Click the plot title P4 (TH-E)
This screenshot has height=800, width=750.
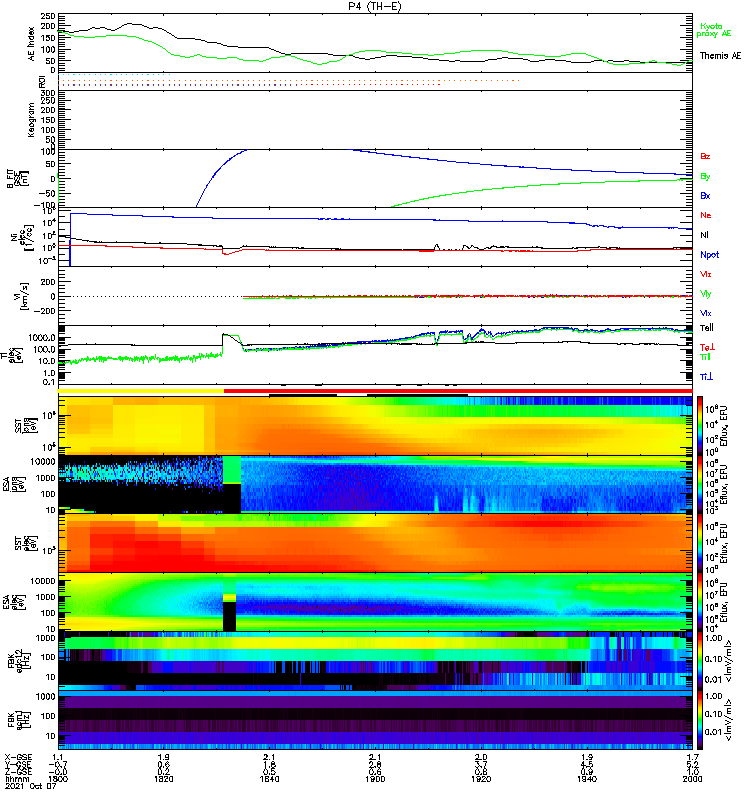click(375, 6)
